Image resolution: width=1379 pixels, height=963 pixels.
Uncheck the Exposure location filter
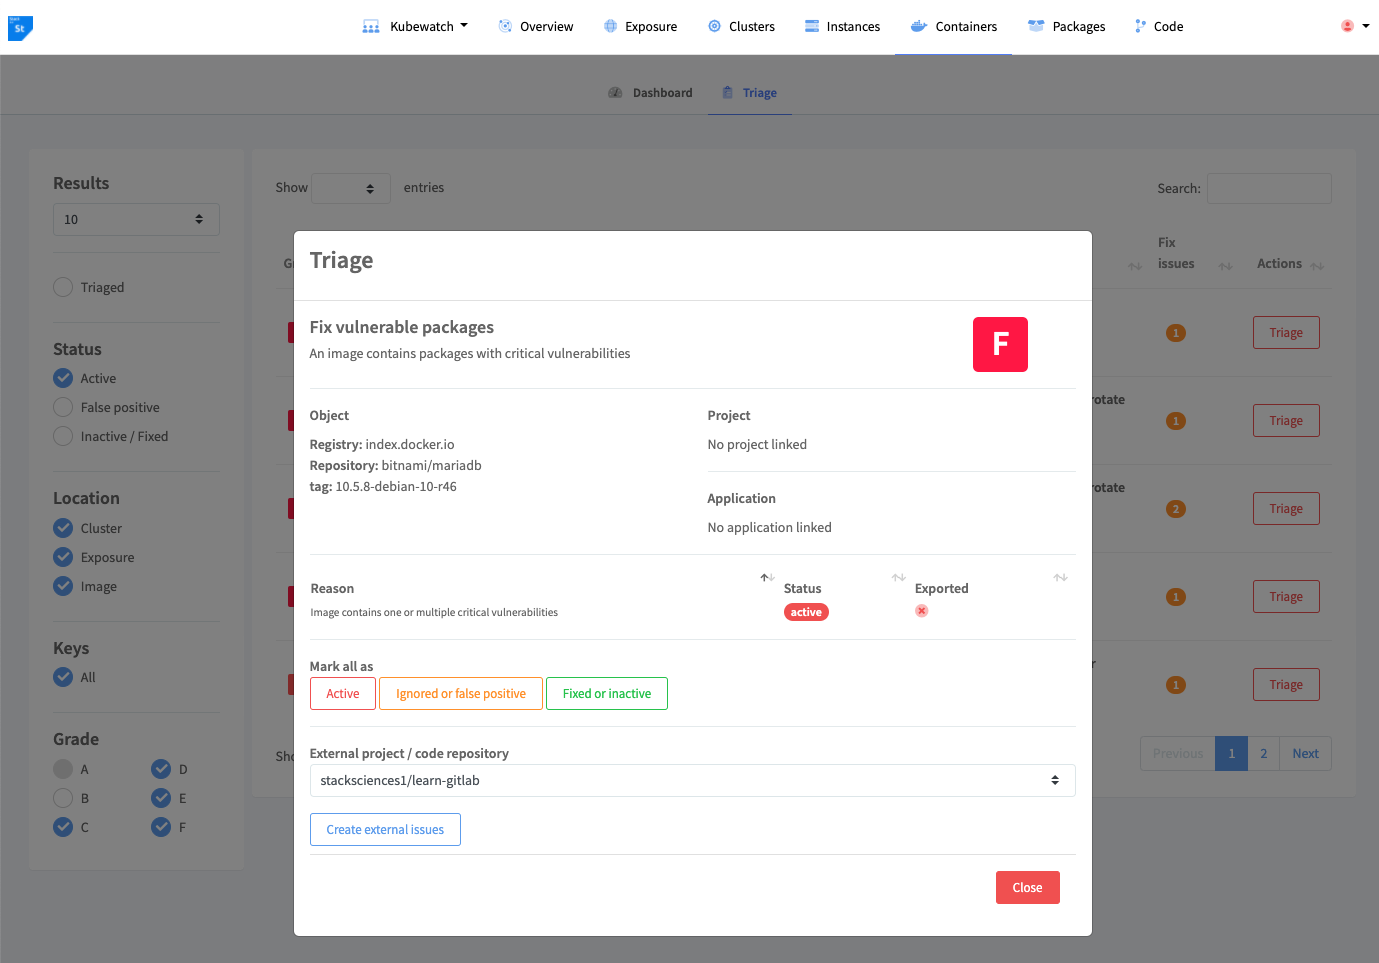coord(62,557)
